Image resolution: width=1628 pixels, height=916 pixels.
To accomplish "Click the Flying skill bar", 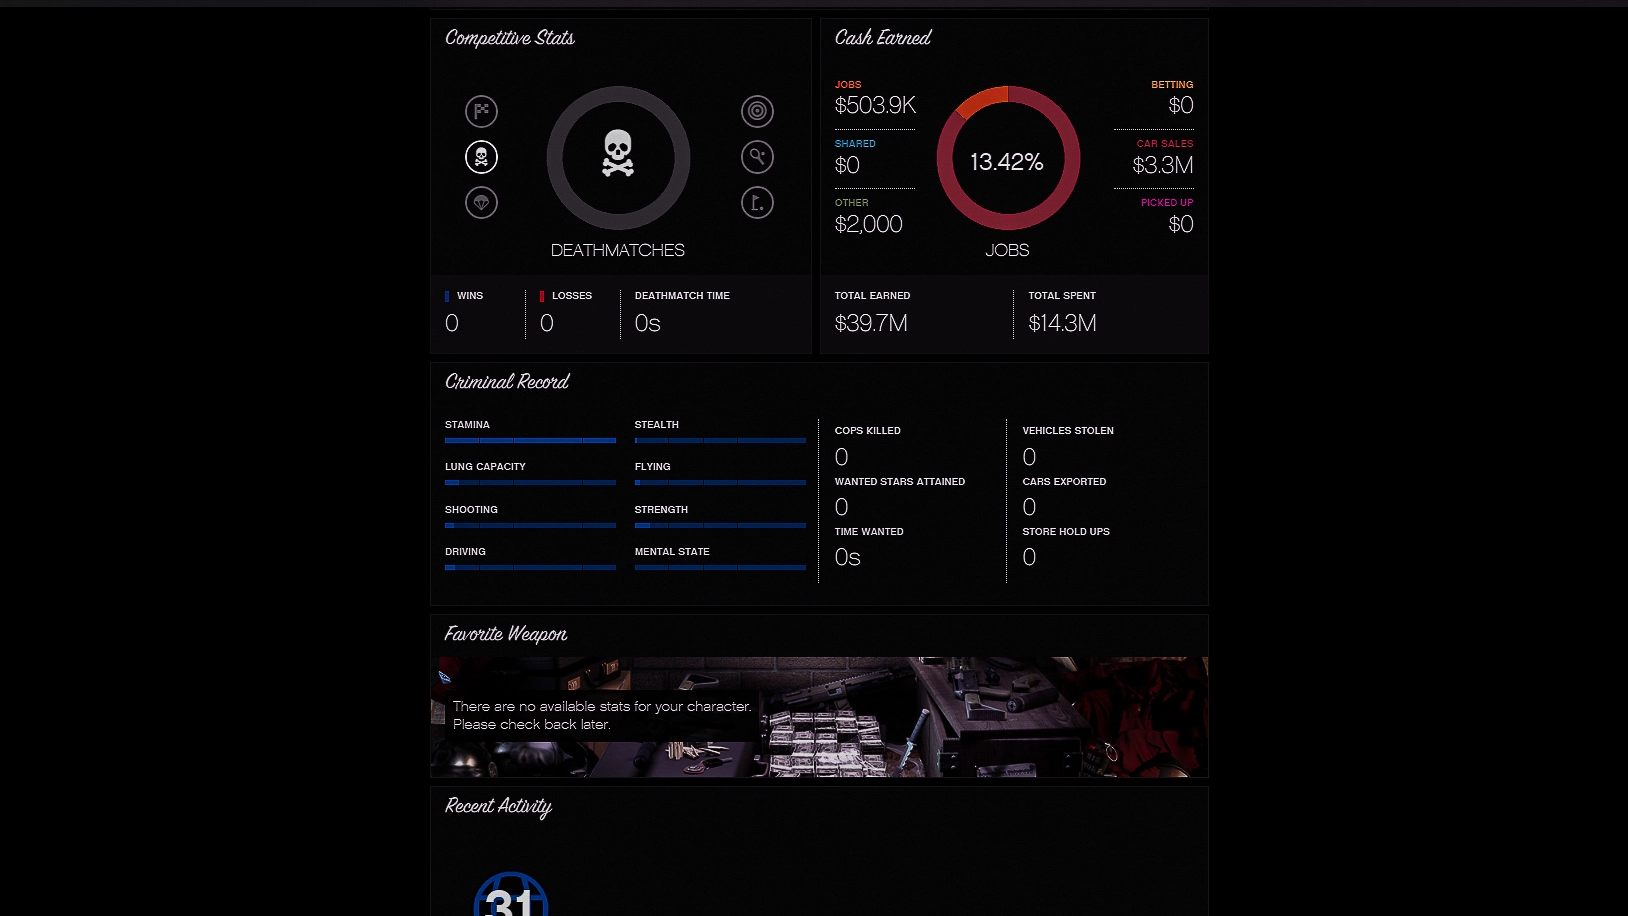I will click(x=720, y=482).
